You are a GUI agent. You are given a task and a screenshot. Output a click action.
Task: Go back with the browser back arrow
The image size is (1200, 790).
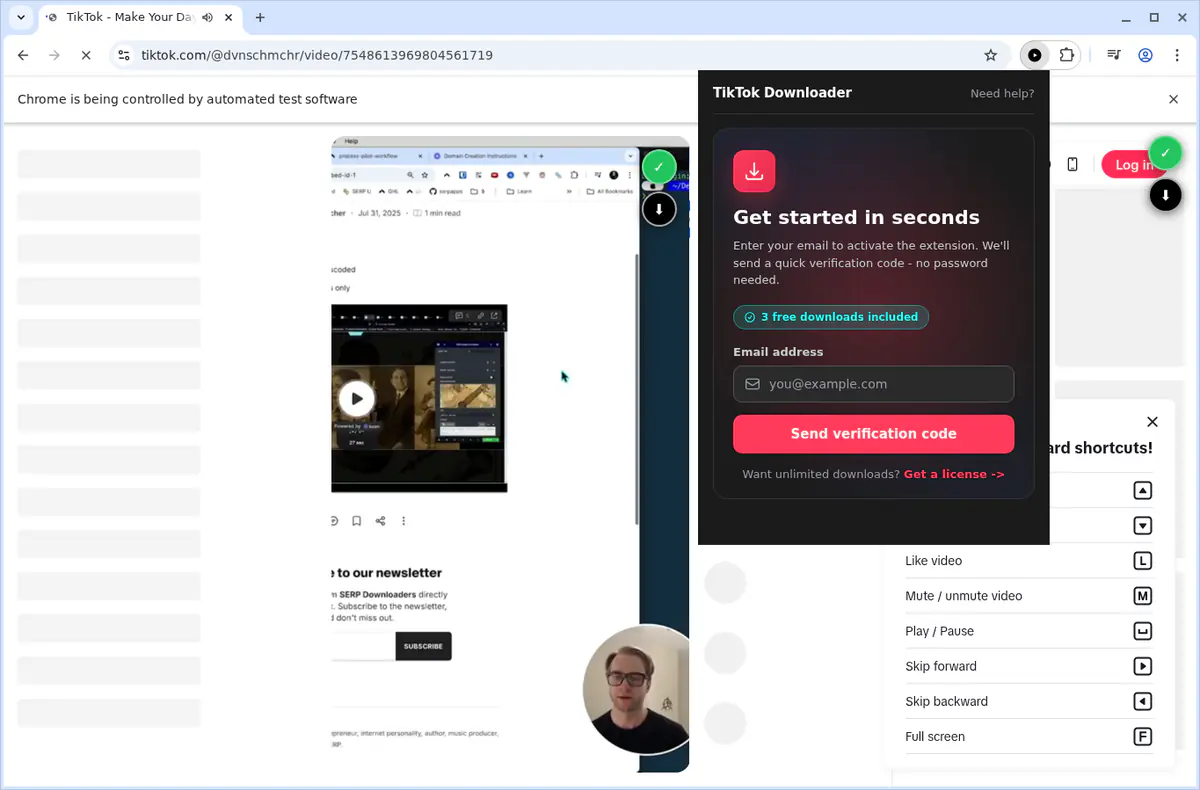(23, 55)
